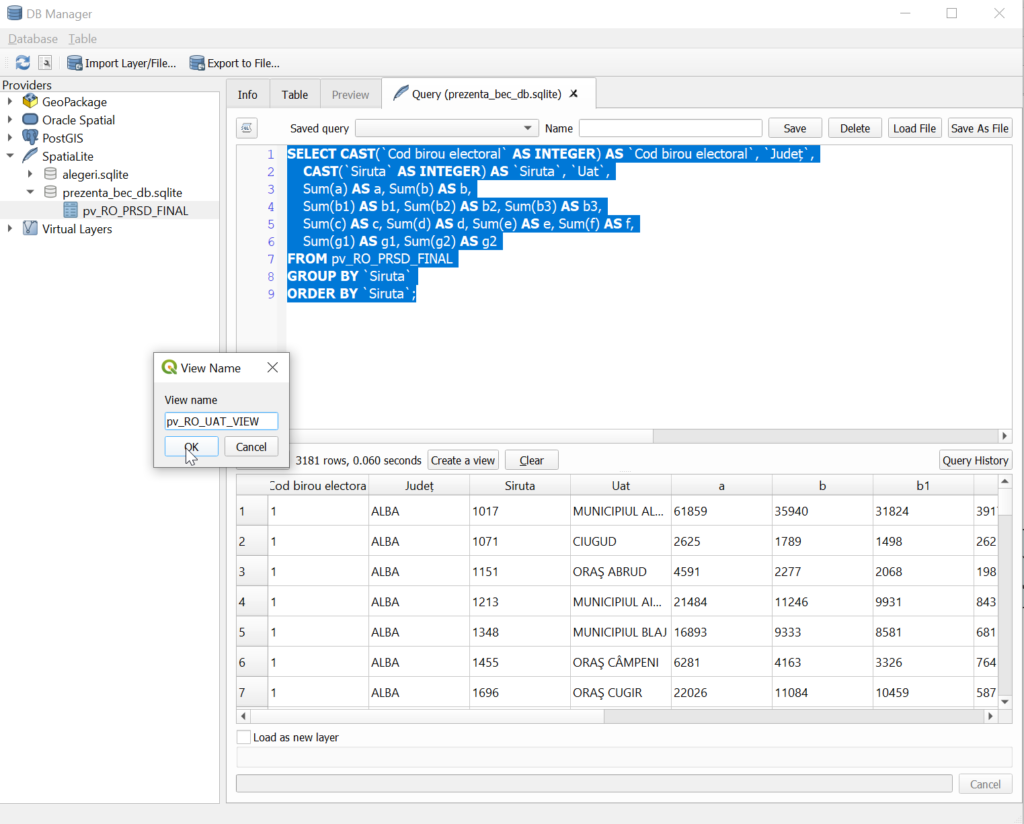Click results horizontal scrollbar right arrow

990,716
